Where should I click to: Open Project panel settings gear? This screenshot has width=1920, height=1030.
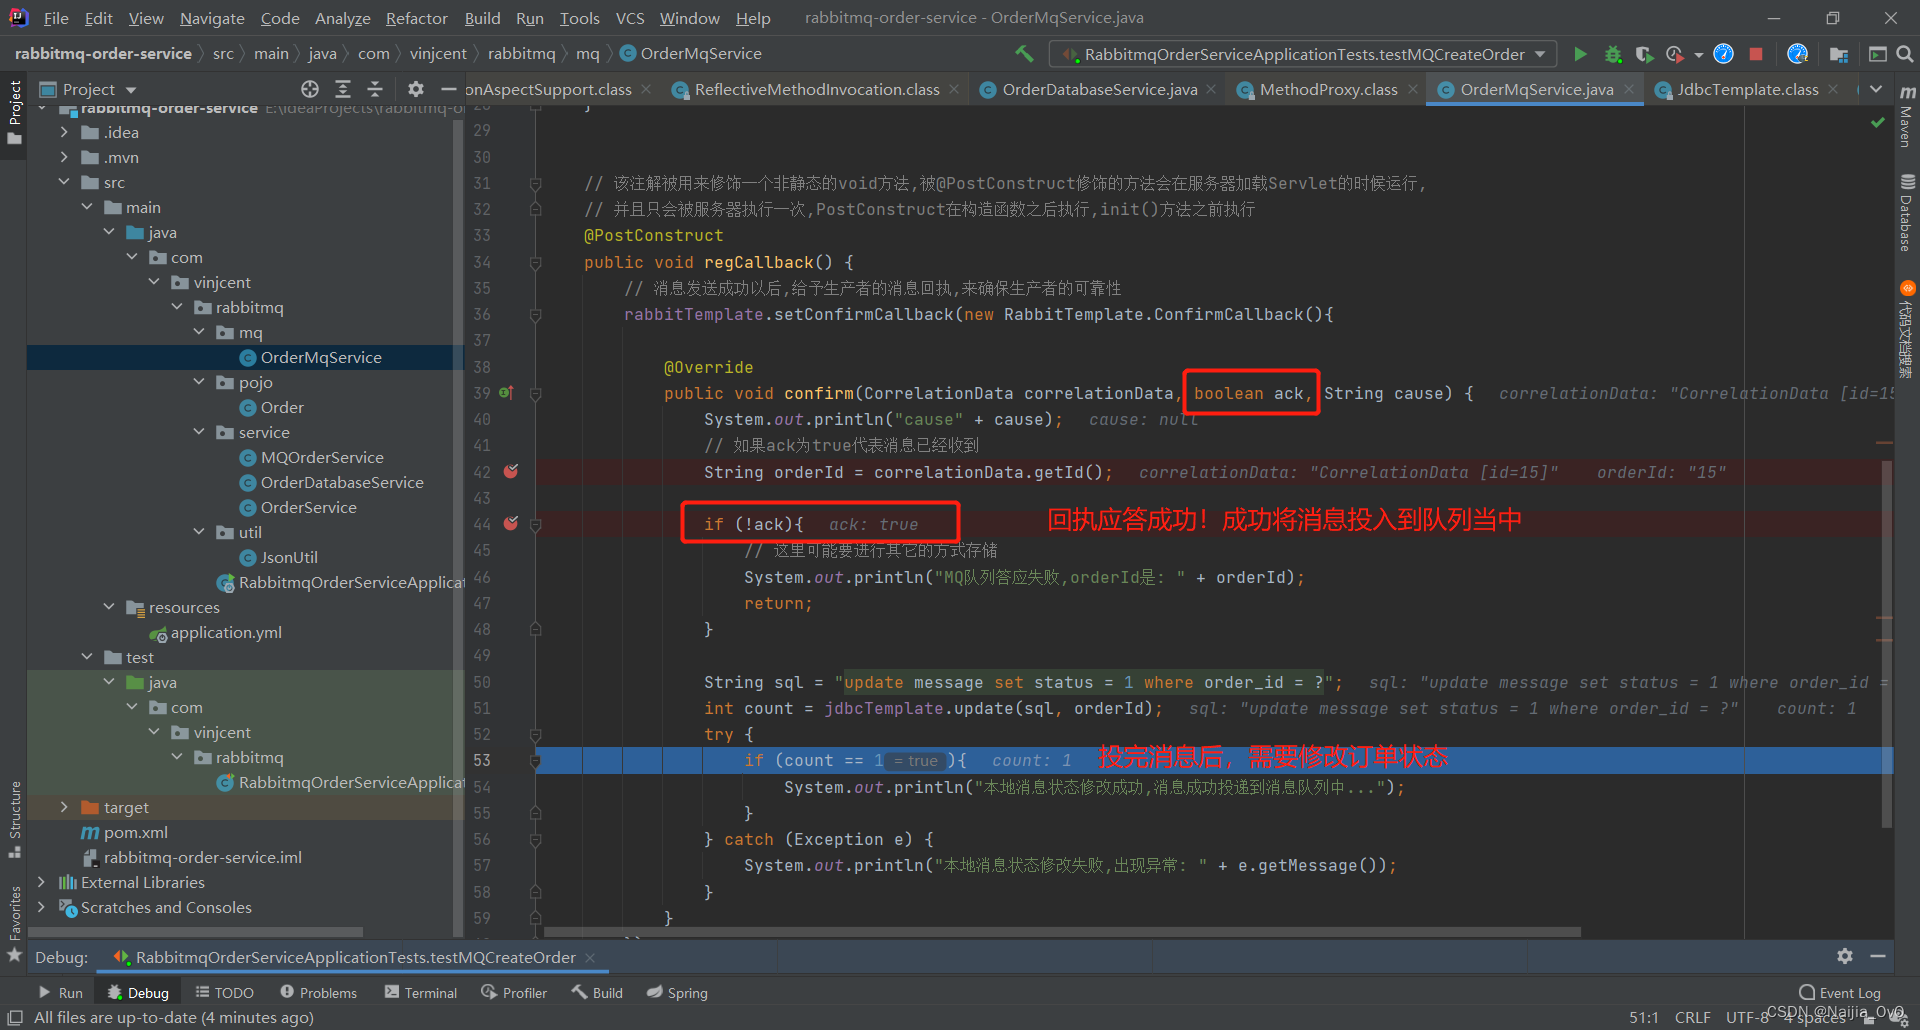point(416,89)
